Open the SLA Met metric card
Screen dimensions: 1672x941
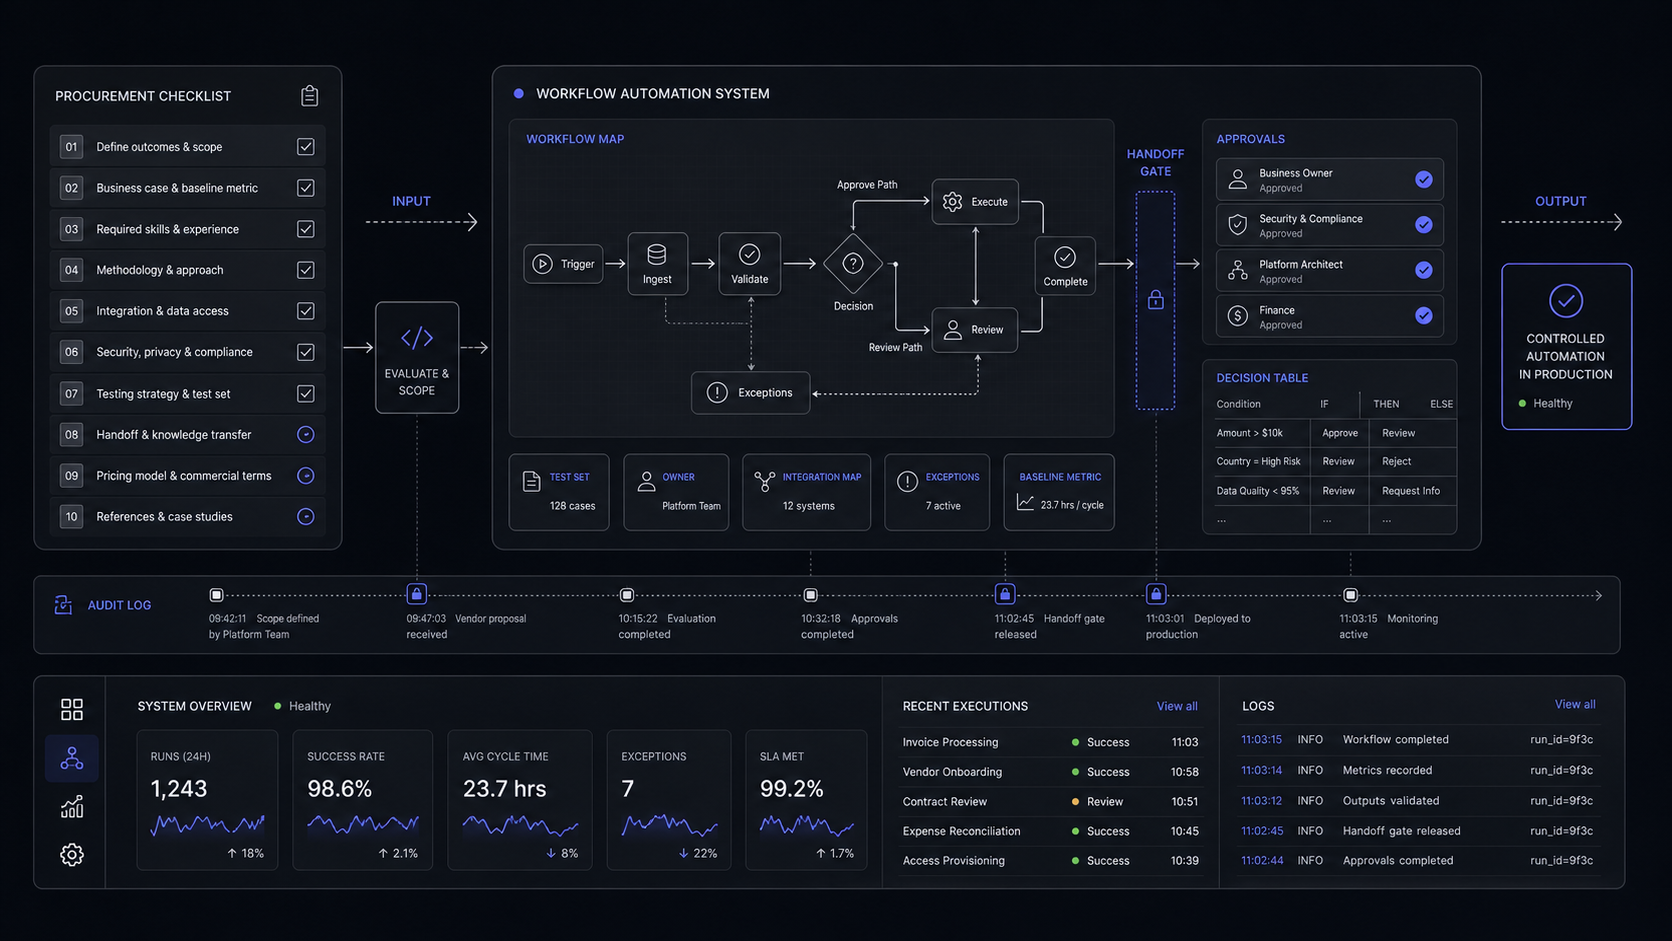806,800
